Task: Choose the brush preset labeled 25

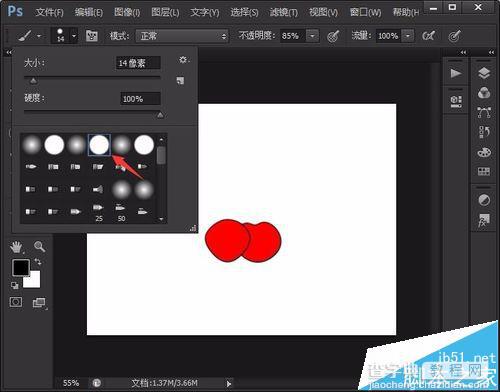Action: [x=99, y=212]
